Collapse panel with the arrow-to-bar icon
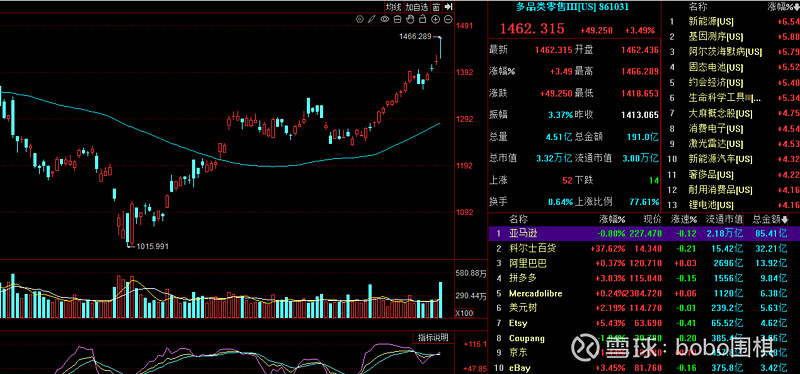The height and width of the screenshot is (374, 800). pos(448,7)
